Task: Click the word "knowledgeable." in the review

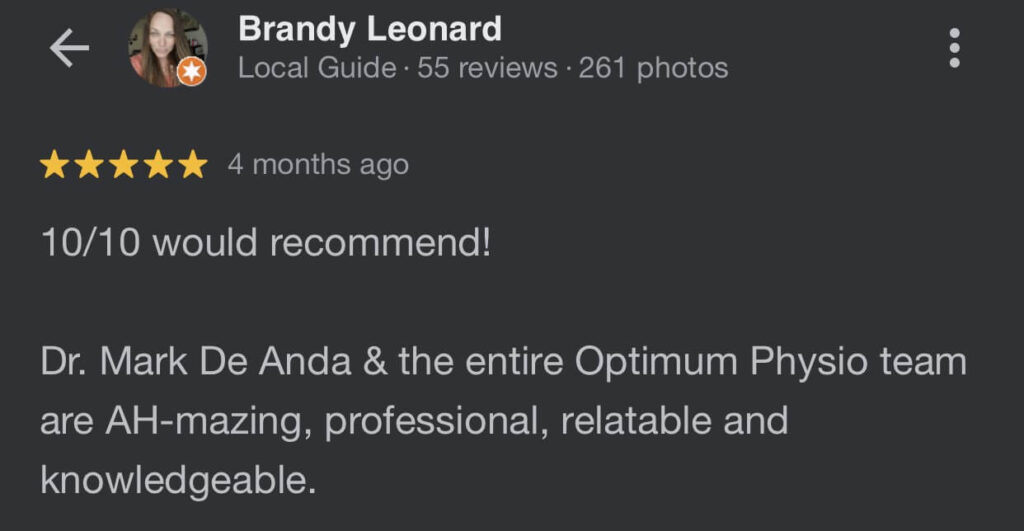Action: coord(178,481)
